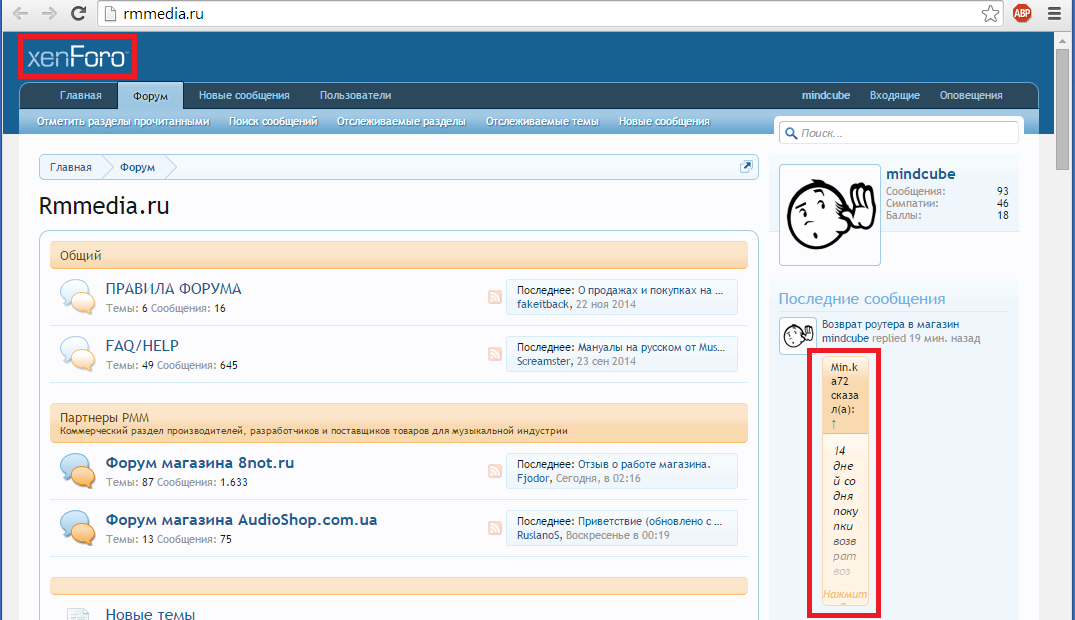Click the Главная breadcrumb
This screenshot has height=620, width=1075.
pos(71,167)
